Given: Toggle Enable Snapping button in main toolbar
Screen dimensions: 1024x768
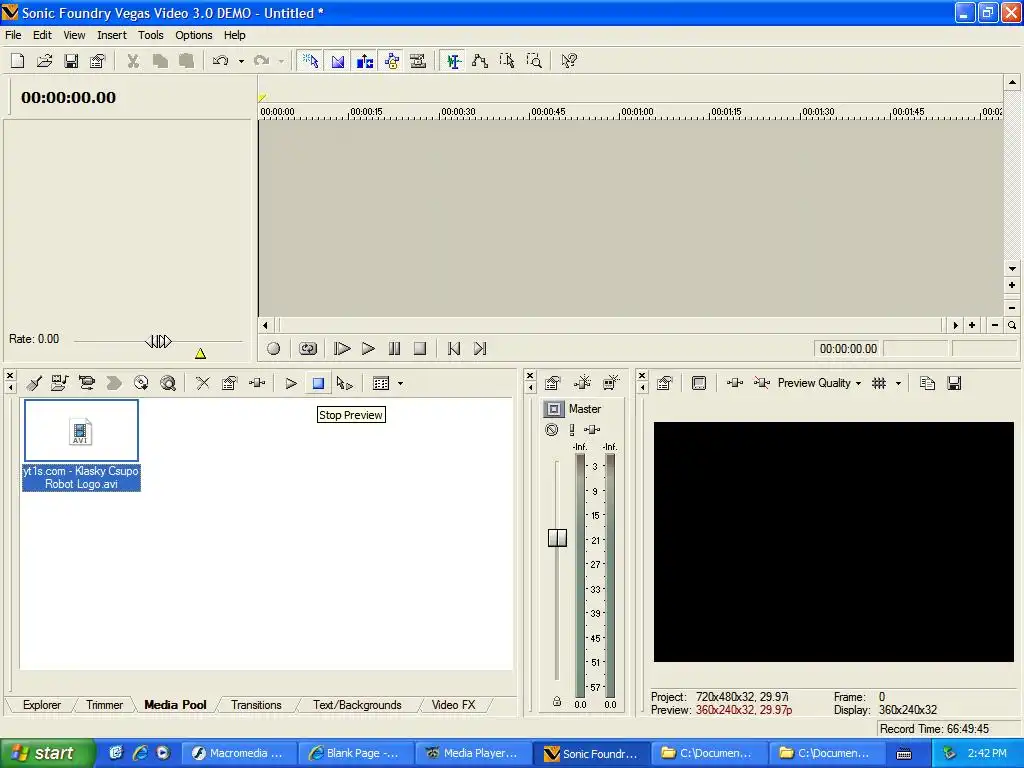Looking at the screenshot, I should pos(310,61).
